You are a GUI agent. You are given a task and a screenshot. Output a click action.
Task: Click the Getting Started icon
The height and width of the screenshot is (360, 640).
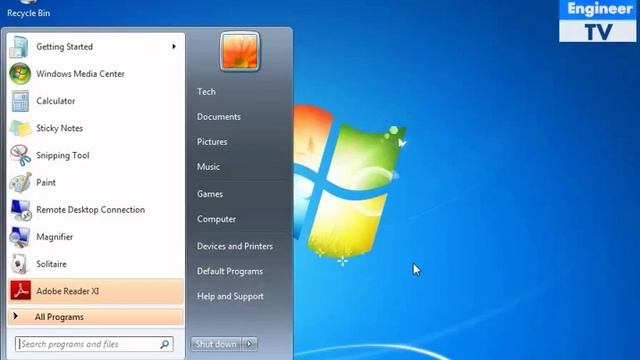[19, 47]
